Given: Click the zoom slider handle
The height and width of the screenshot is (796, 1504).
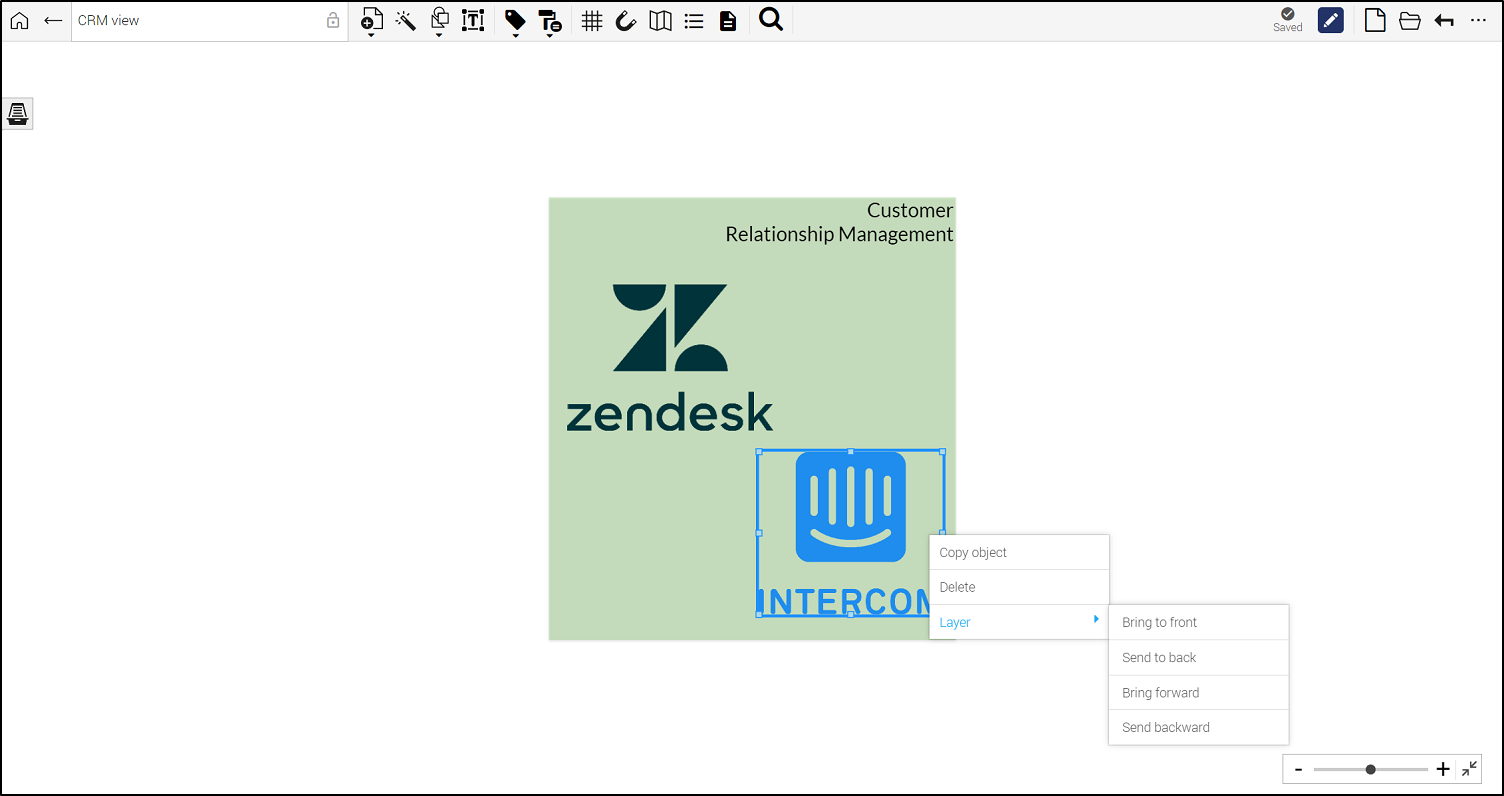Looking at the screenshot, I should [1370, 769].
